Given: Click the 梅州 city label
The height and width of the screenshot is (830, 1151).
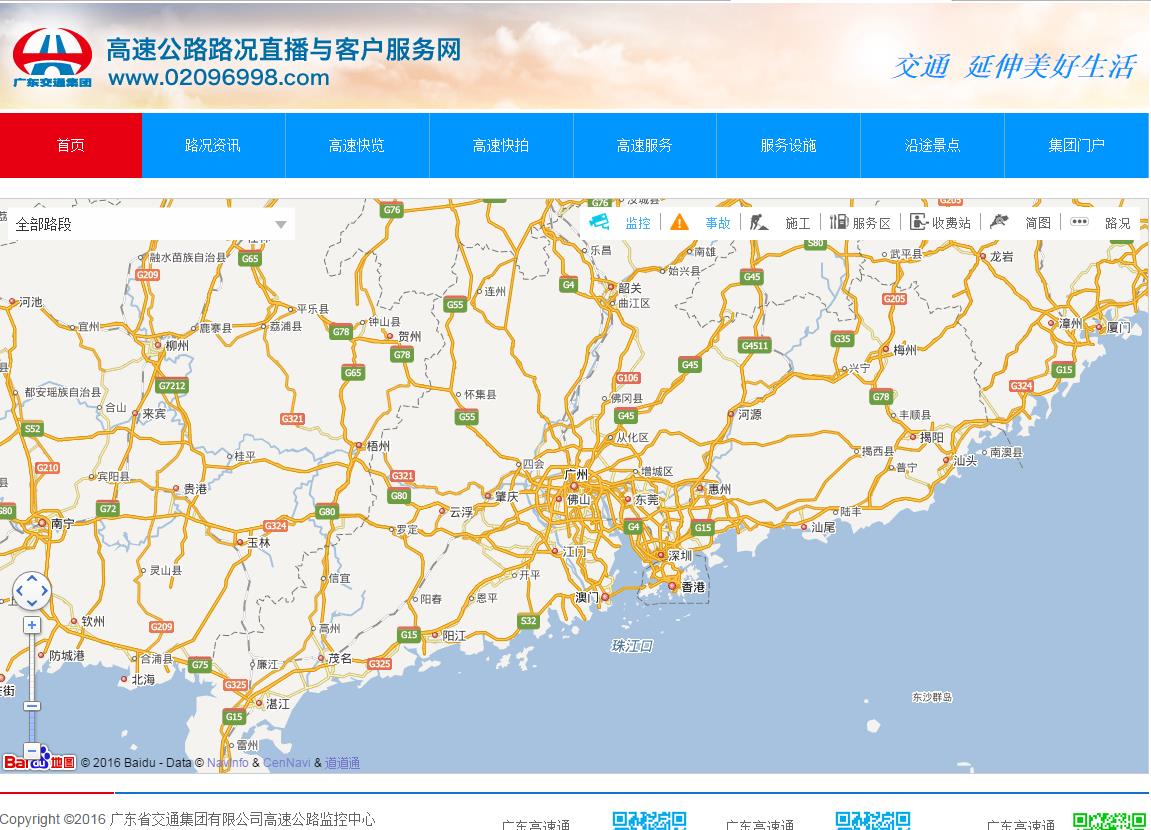Looking at the screenshot, I should pos(905,350).
